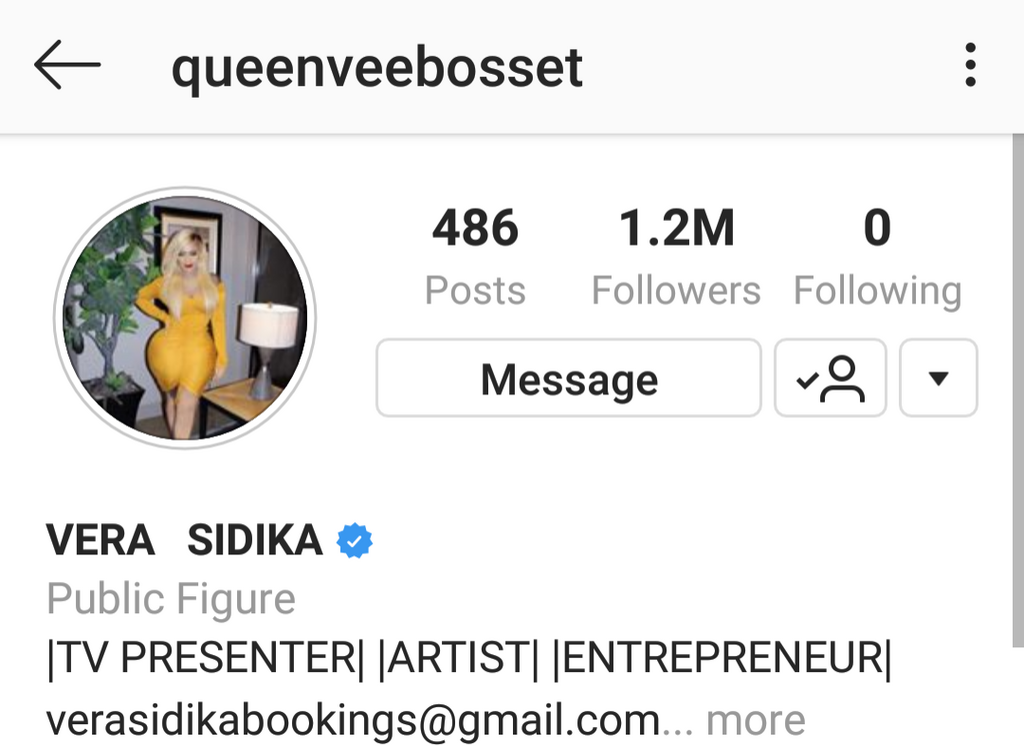Tap the queenveebosset username title
Screen dimensions: 1024x746
[377, 67]
